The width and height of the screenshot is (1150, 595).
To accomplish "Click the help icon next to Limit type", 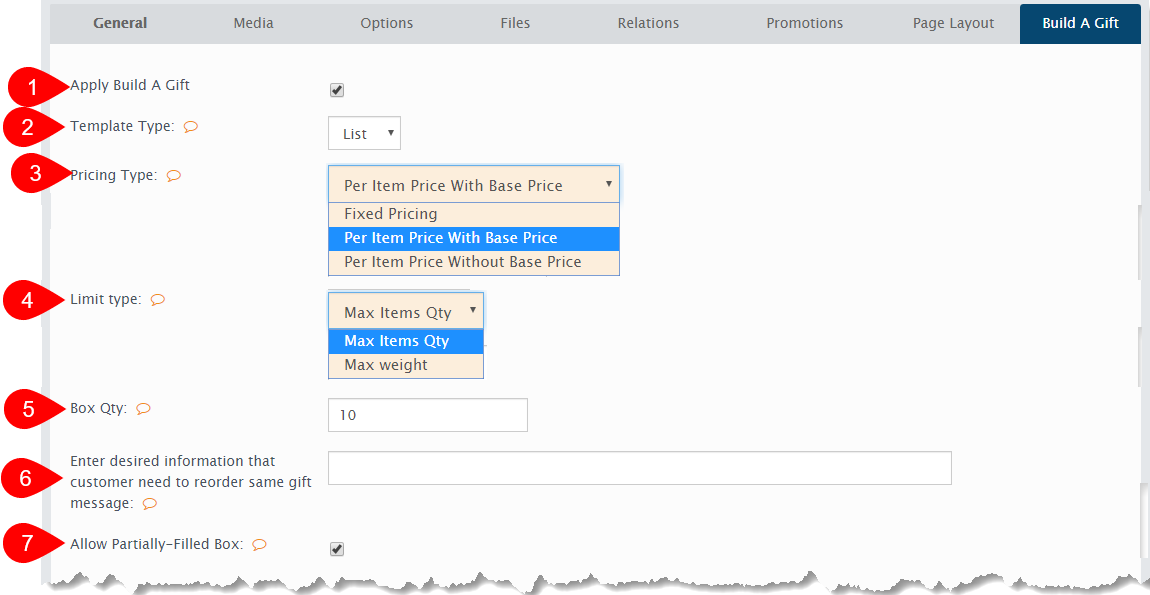I will tap(157, 299).
